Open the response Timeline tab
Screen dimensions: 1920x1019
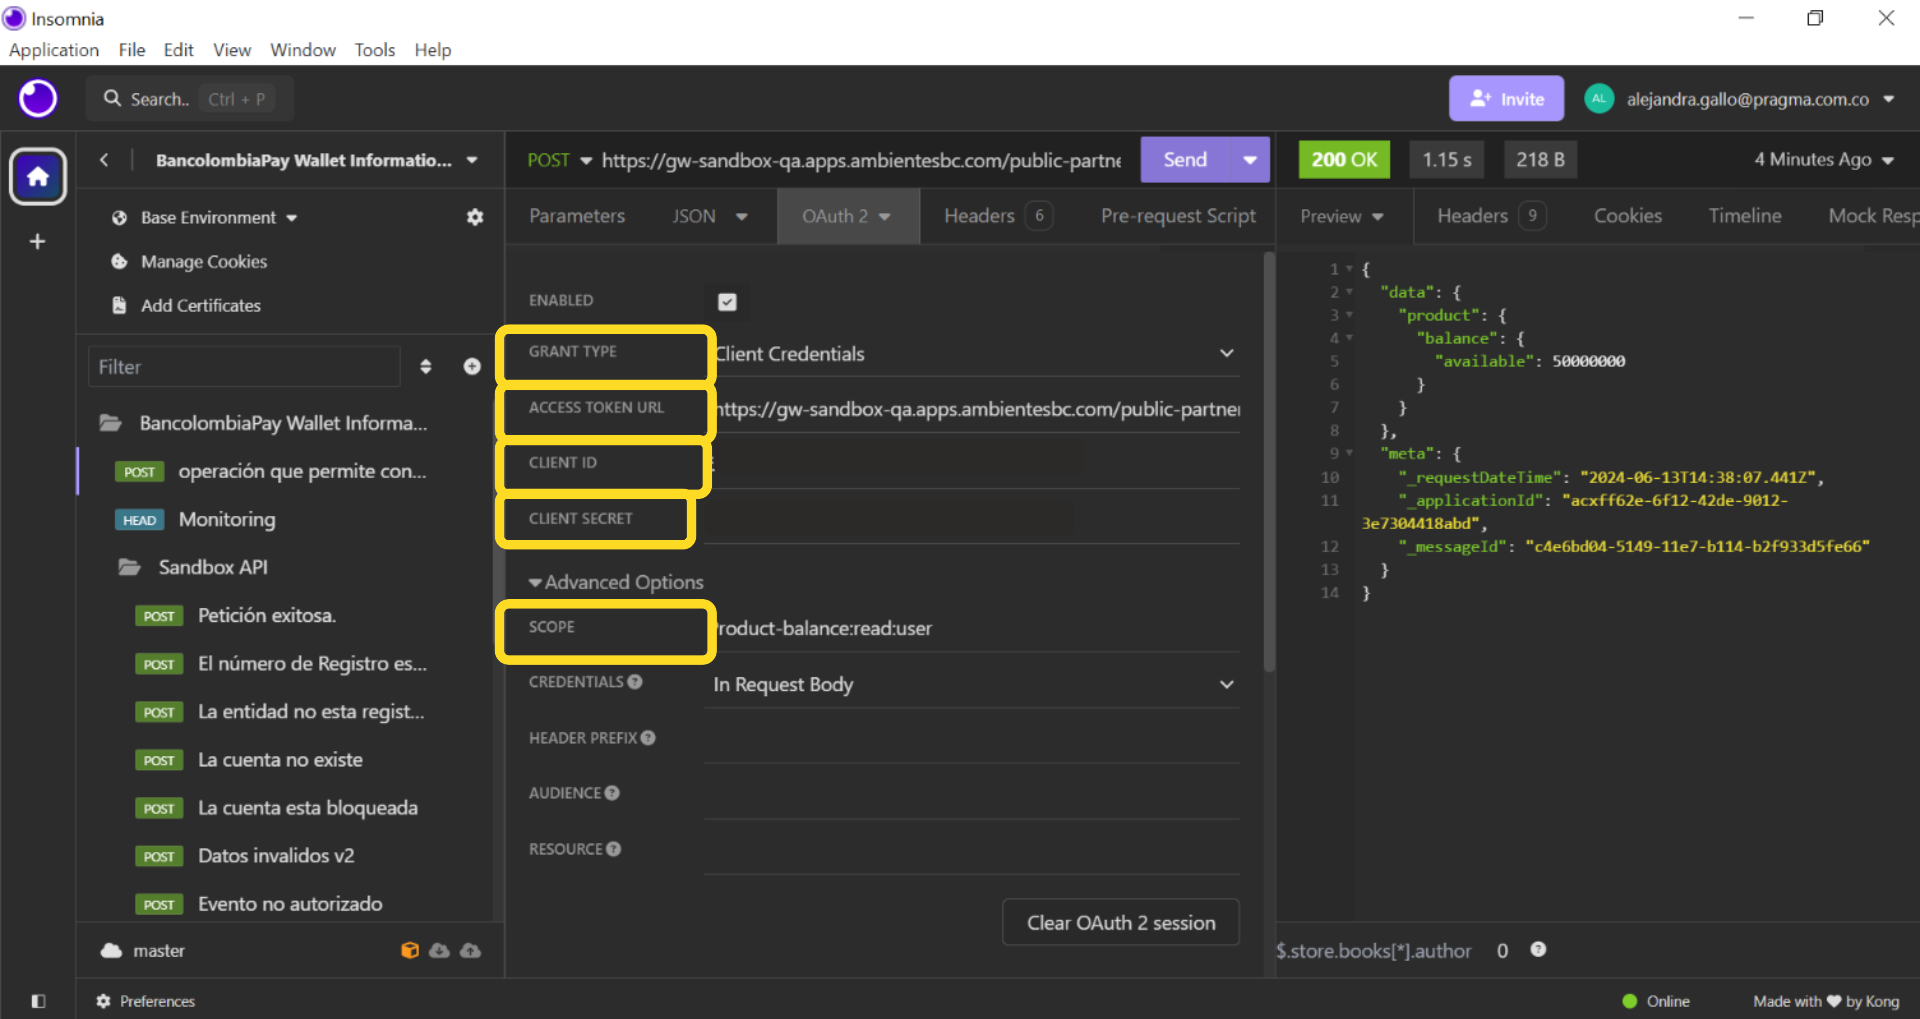(x=1745, y=216)
